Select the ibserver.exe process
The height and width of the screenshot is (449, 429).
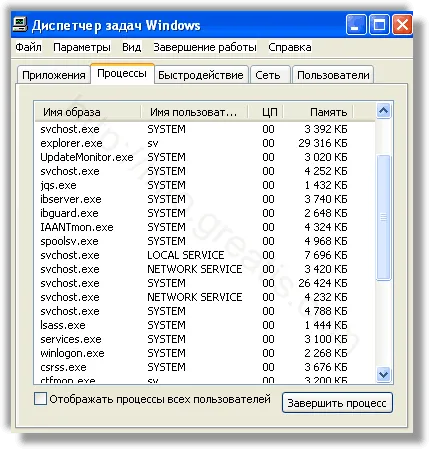pyautogui.click(x=205, y=199)
